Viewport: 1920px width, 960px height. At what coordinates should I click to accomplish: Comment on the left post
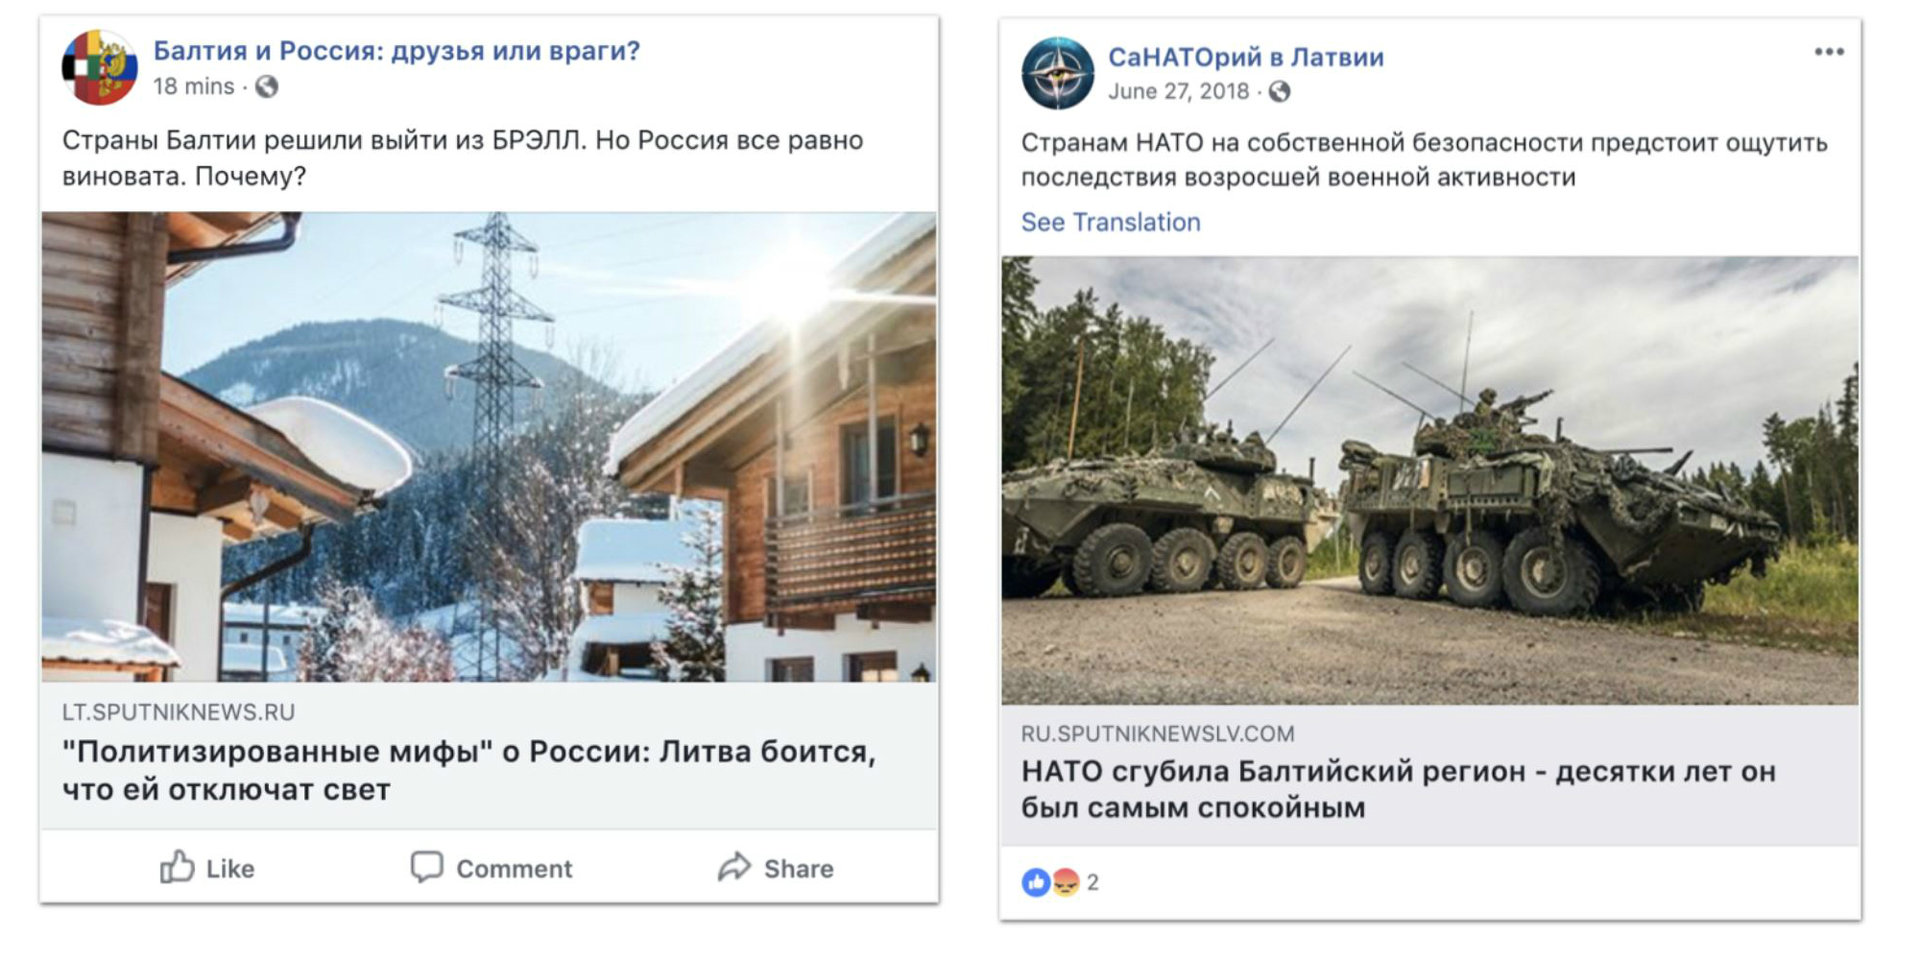(x=491, y=868)
